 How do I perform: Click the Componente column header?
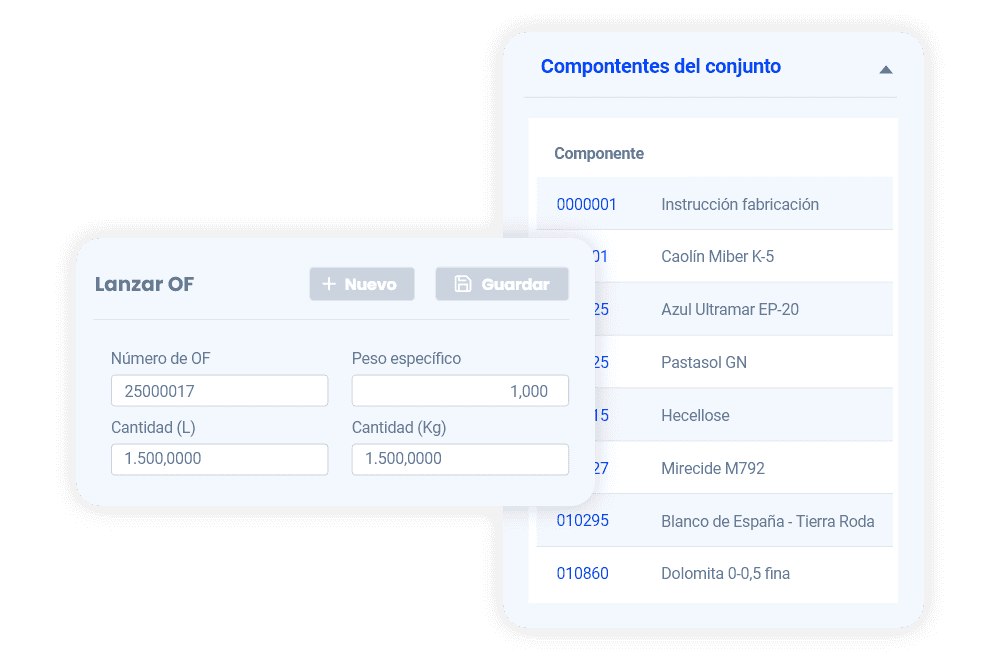coord(599,154)
